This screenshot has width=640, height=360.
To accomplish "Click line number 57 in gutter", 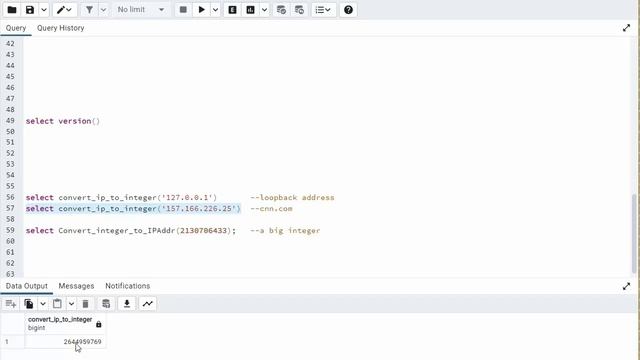I will [10, 209].
